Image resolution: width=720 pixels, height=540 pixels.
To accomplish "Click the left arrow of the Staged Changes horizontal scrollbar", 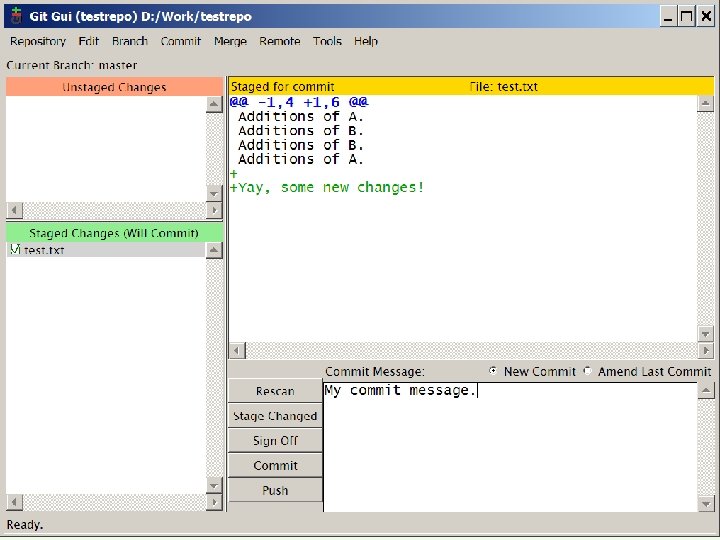I will 14,502.
